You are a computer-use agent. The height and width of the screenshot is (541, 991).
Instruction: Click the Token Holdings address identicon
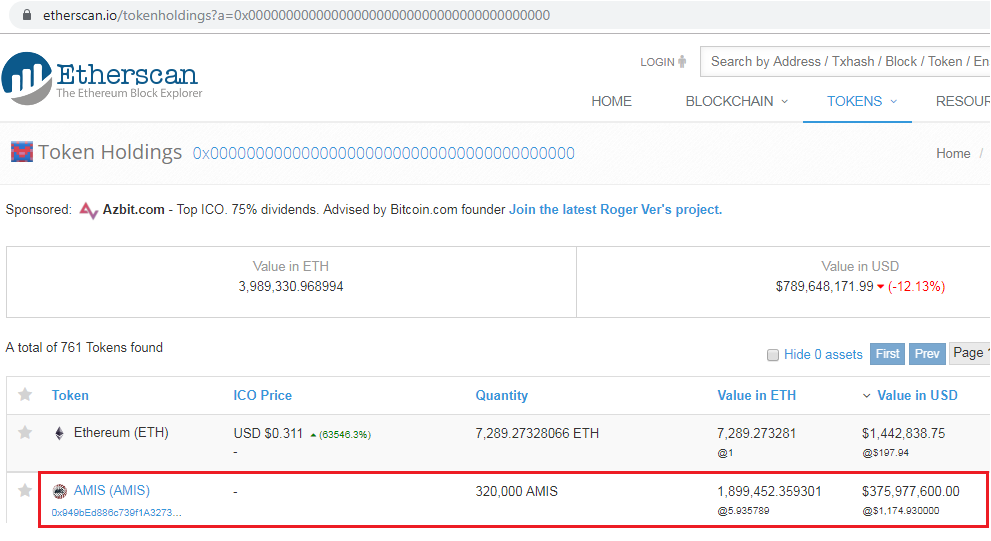[x=21, y=152]
